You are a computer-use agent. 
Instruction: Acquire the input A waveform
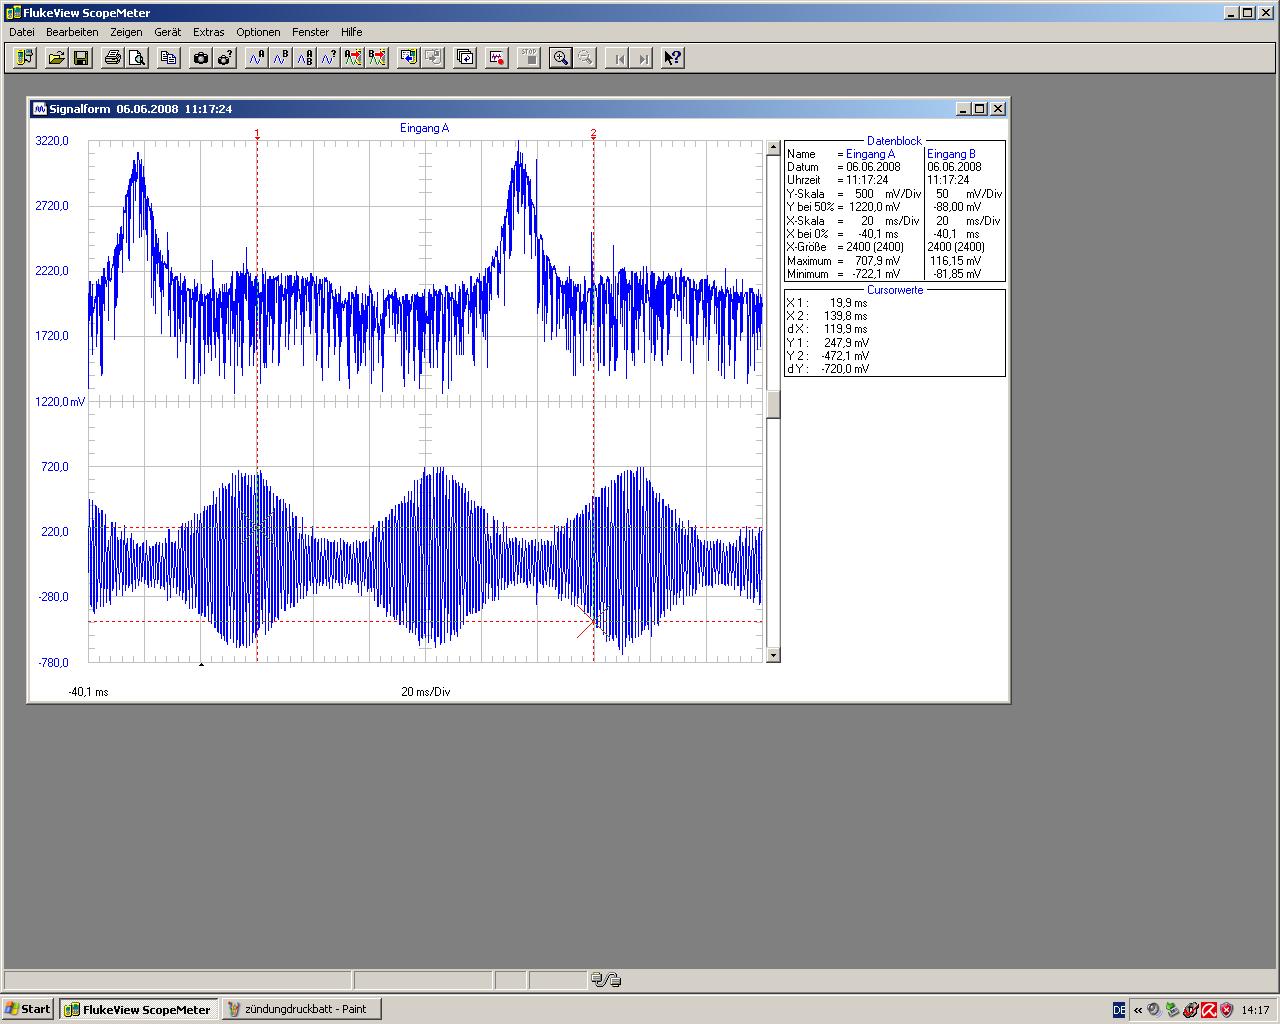pyautogui.click(x=257, y=58)
